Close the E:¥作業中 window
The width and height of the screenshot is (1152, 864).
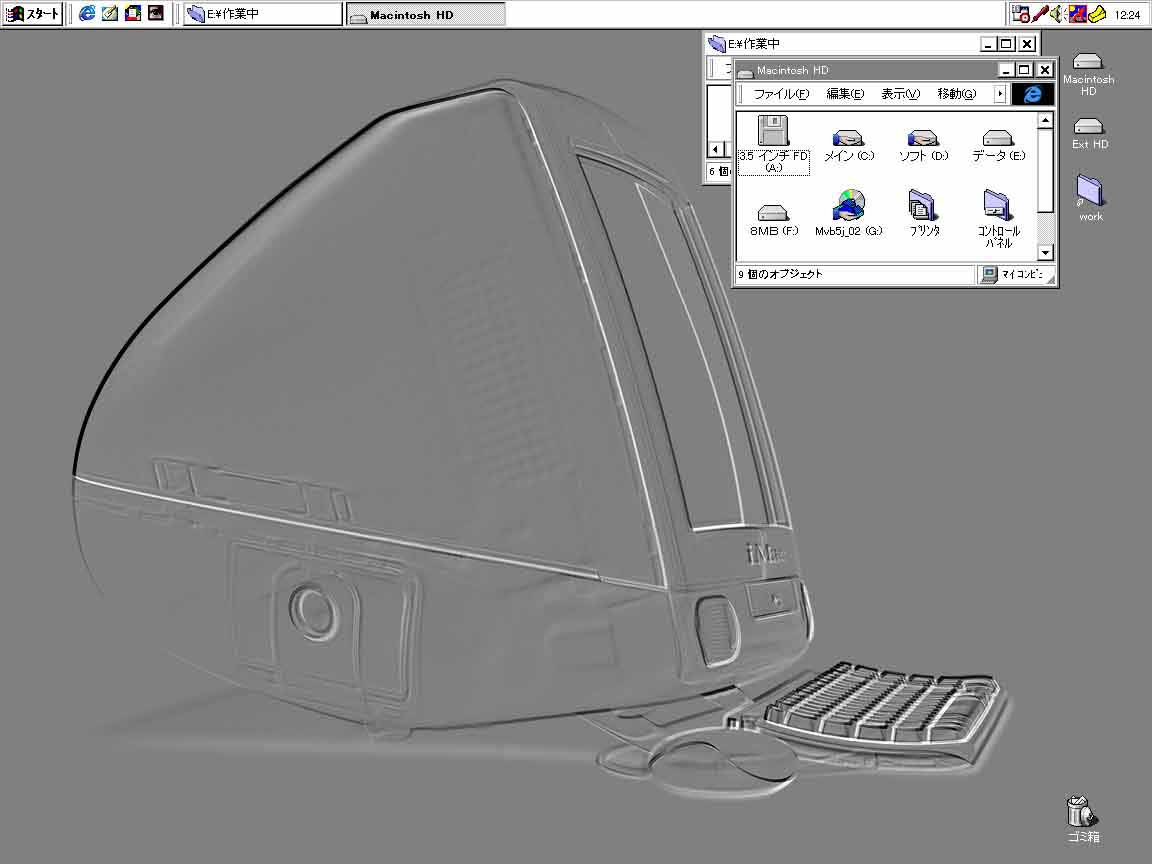click(x=1026, y=44)
